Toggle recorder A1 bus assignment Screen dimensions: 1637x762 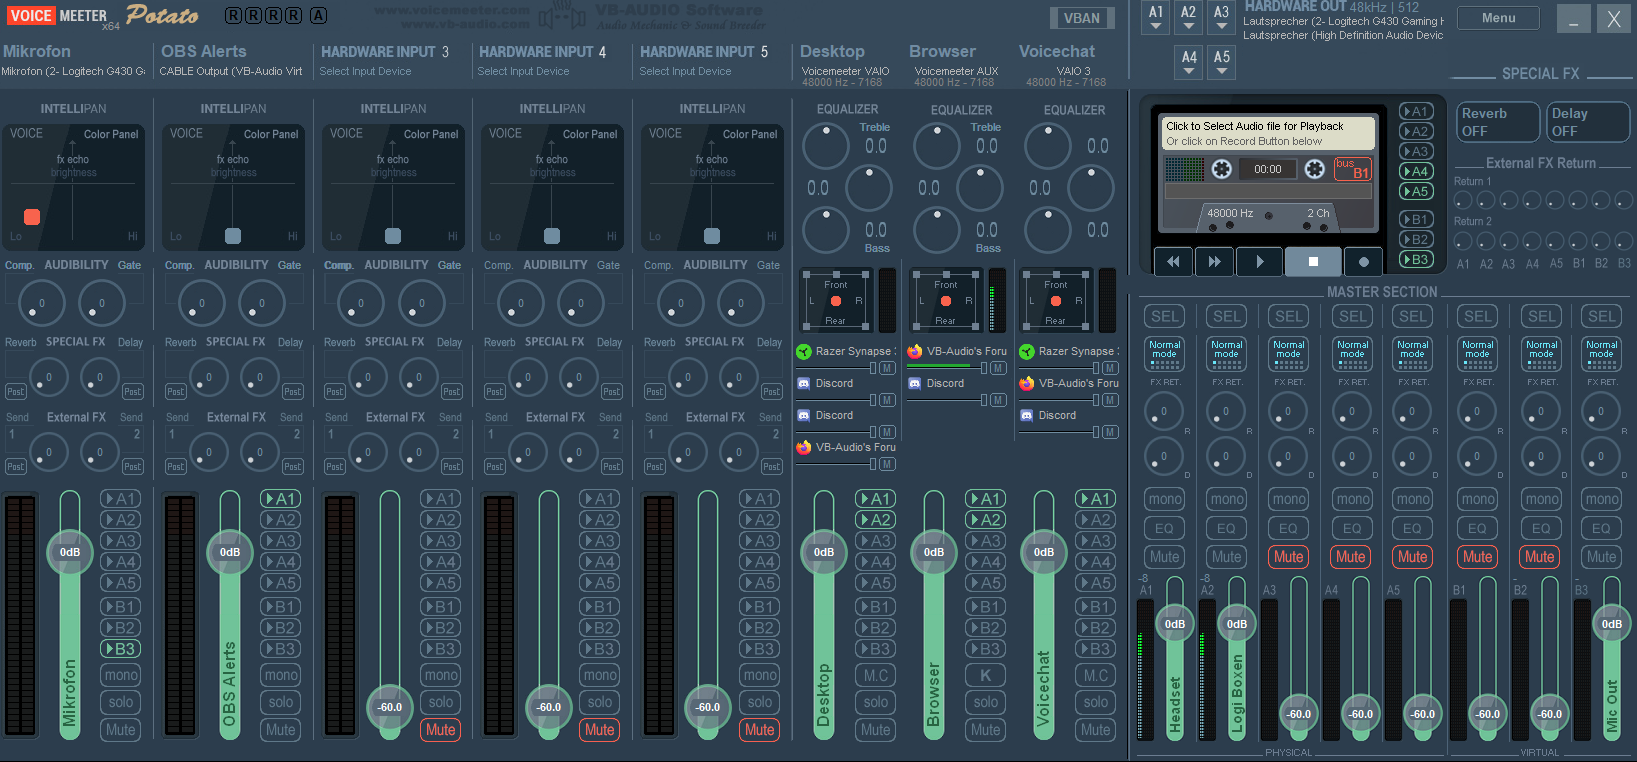(x=1415, y=111)
